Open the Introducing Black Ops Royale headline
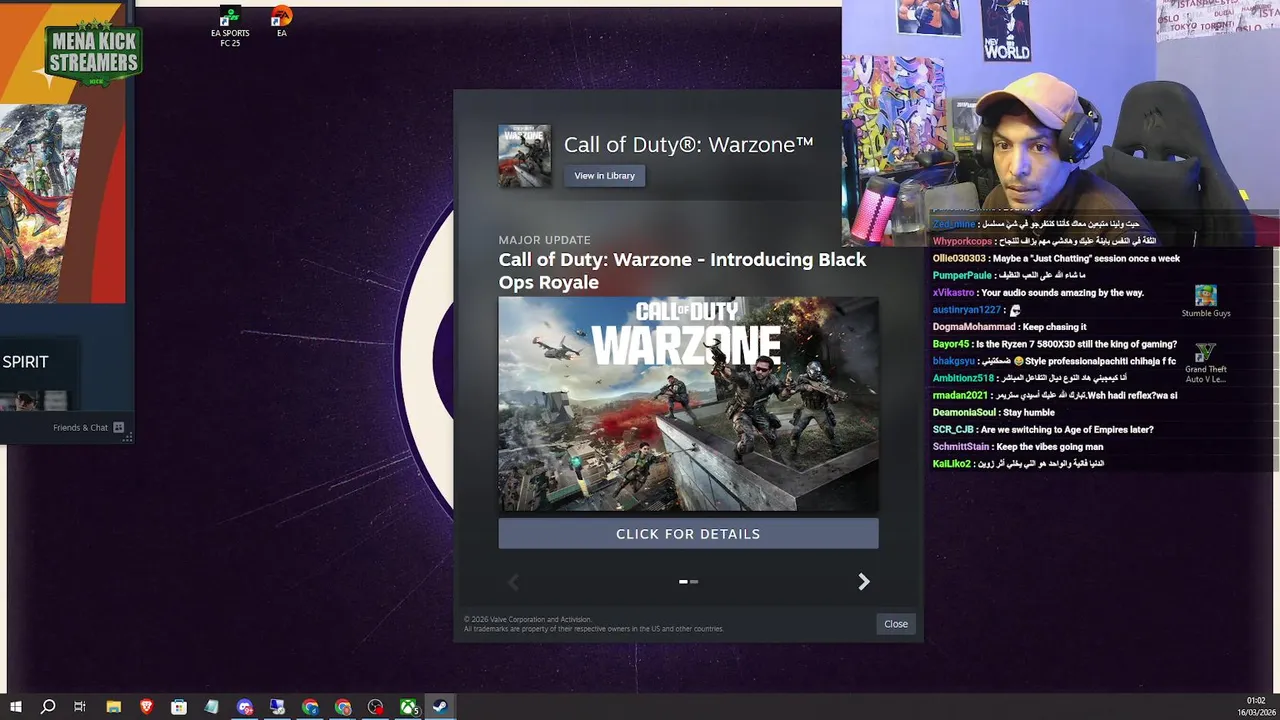This screenshot has width=1280, height=720. pos(682,271)
